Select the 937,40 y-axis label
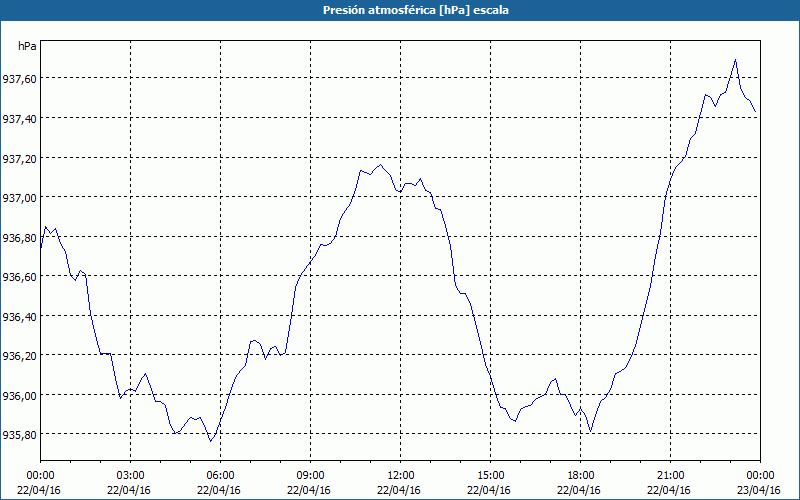 [19, 118]
